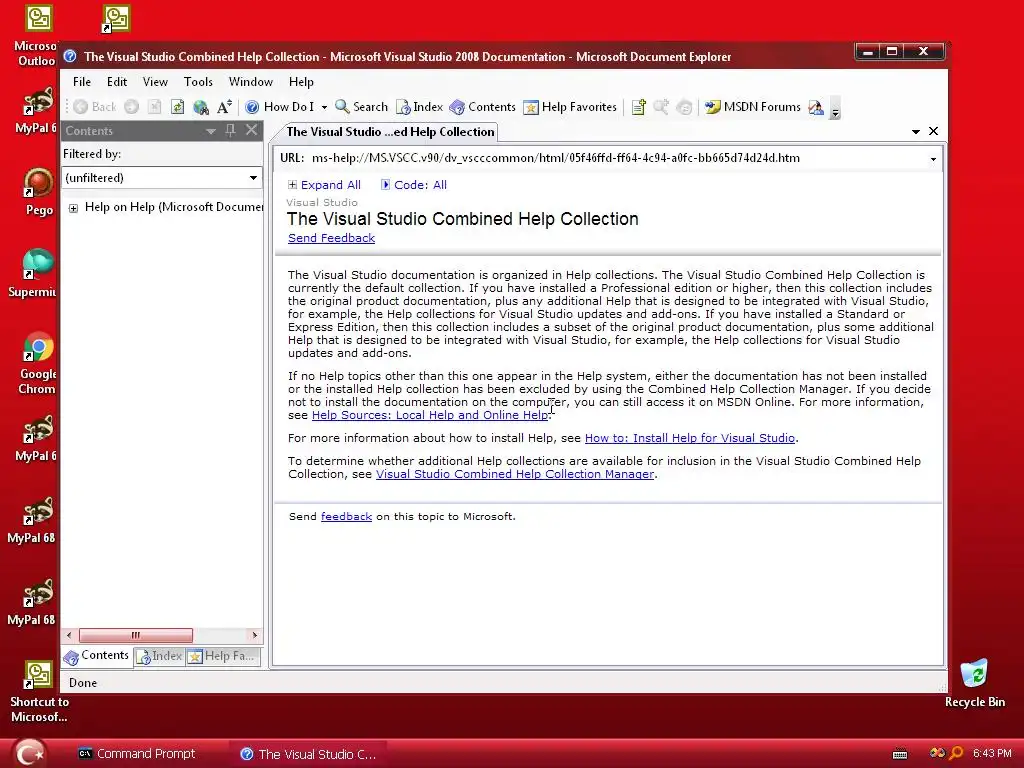Click the Contents panel right scroll arrow
Screen dimensions: 1024x768
point(255,635)
